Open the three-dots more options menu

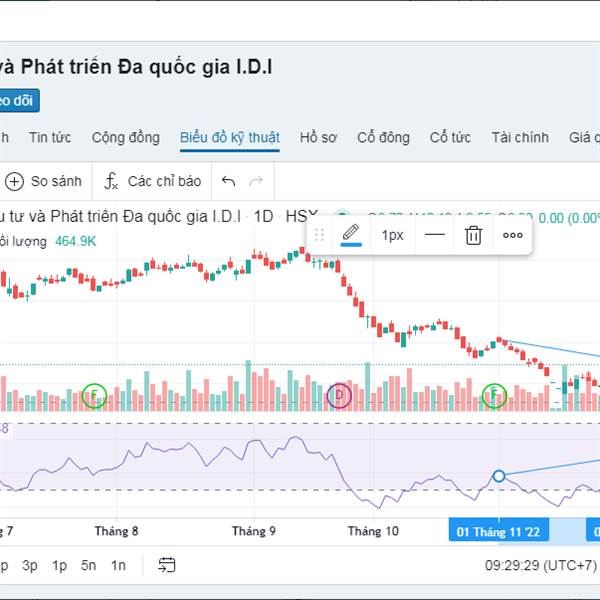coord(513,235)
